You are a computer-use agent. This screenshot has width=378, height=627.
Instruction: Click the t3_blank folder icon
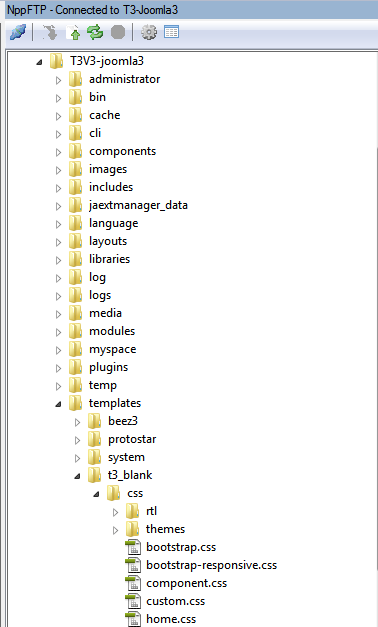point(94,475)
